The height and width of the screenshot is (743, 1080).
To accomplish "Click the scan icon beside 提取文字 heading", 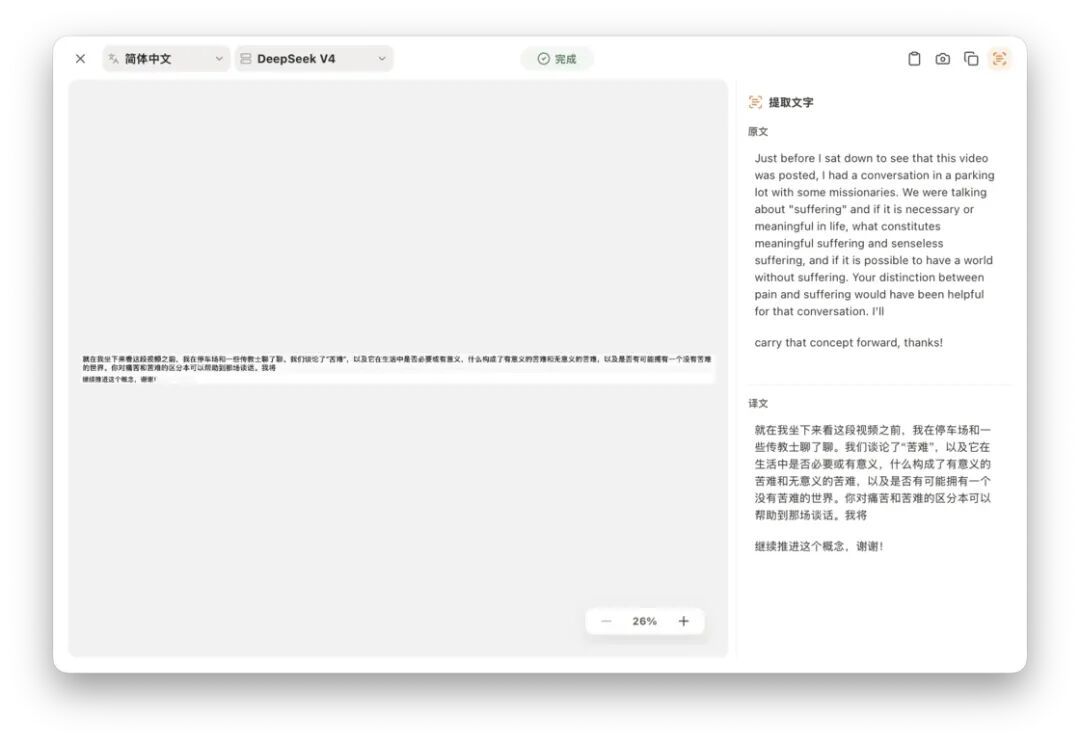I will pyautogui.click(x=756, y=103).
